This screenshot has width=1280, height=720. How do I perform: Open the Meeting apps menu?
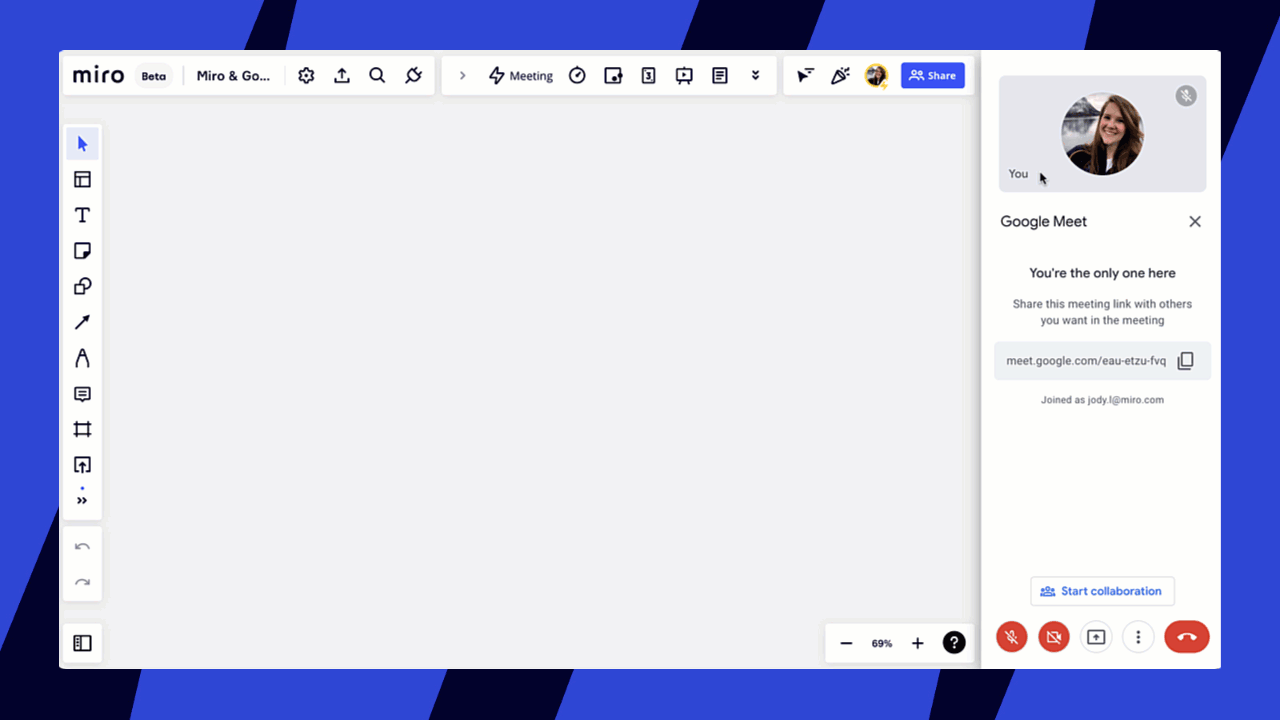pos(519,75)
